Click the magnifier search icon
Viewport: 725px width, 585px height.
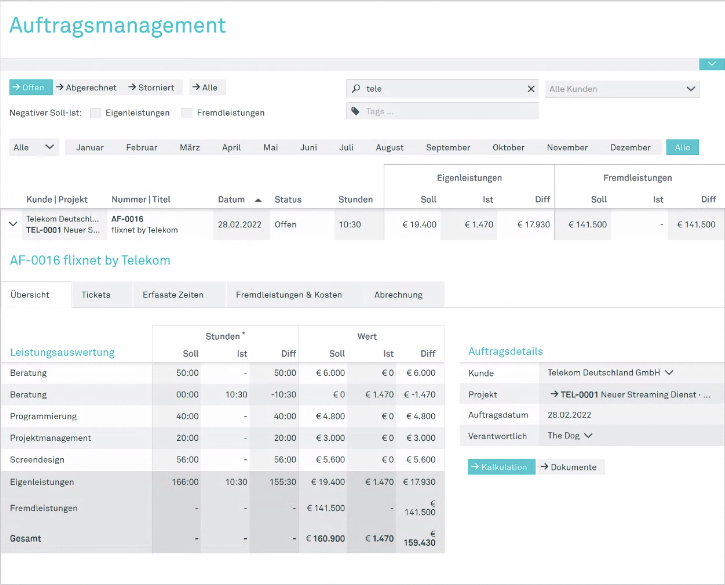[x=356, y=88]
